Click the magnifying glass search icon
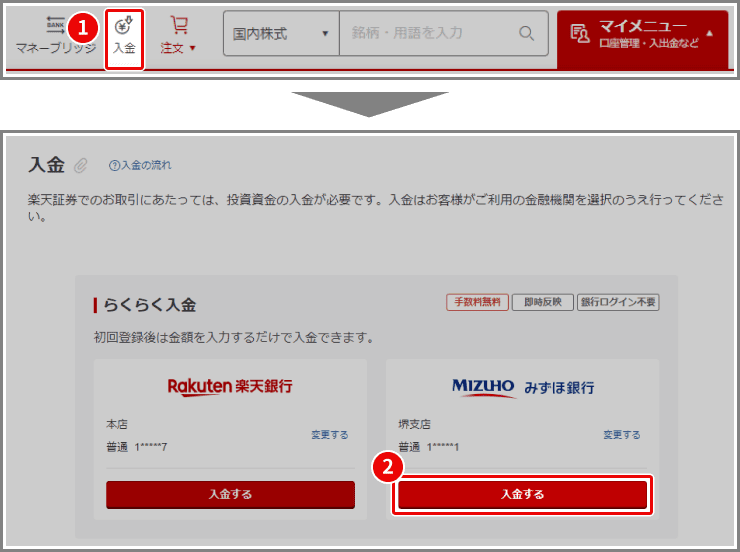The image size is (740, 552). click(x=526, y=33)
